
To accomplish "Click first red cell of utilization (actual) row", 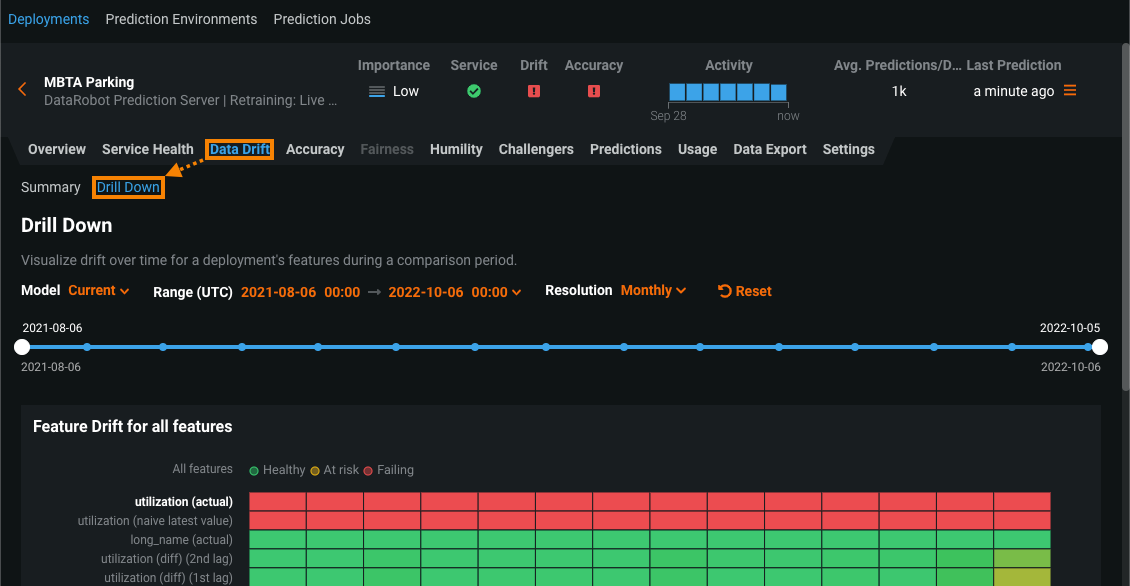I will coord(277,501).
